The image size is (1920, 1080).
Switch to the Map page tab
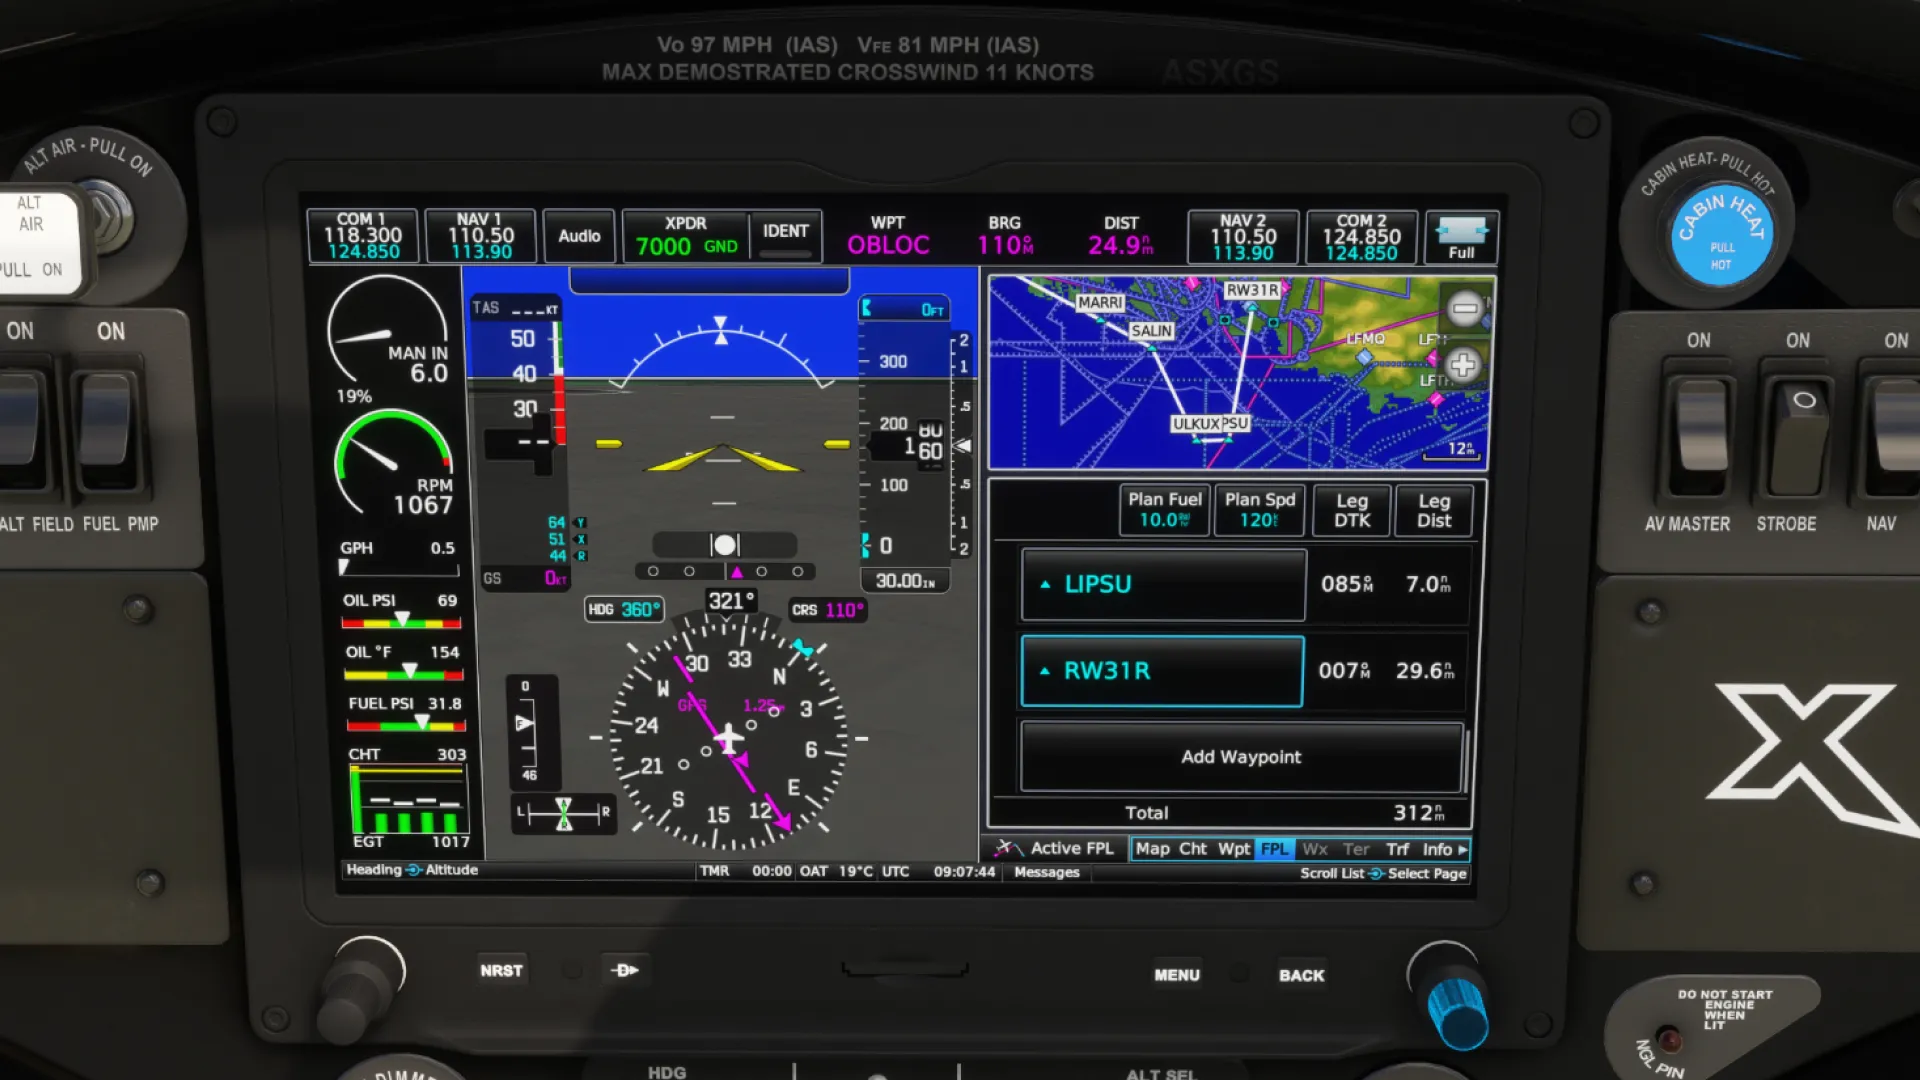click(x=1152, y=849)
